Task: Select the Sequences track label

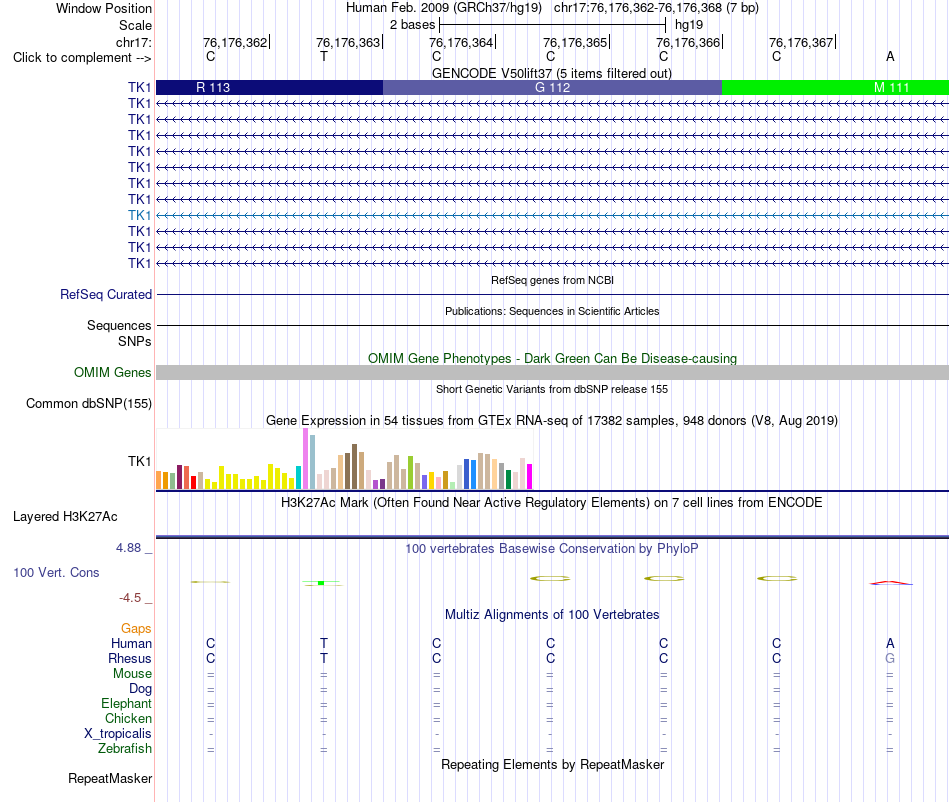Action: tap(119, 325)
